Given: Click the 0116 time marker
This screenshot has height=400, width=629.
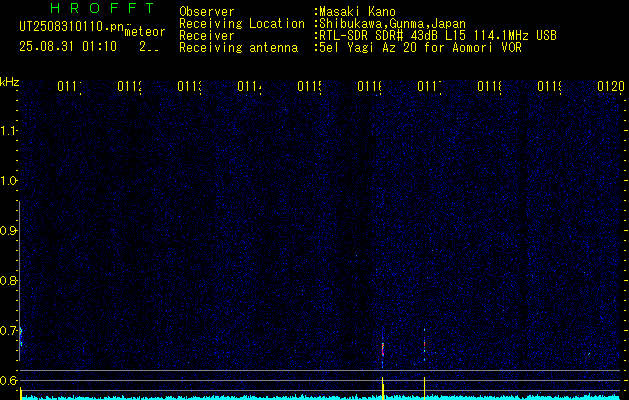Looking at the screenshot, I should click(369, 86).
